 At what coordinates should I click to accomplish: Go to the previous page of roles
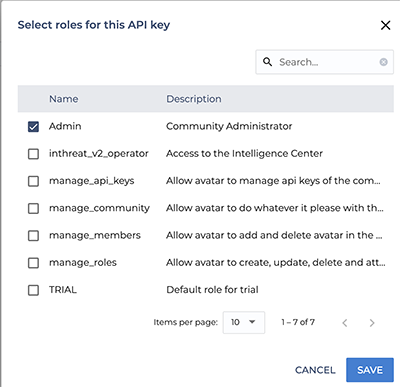point(345,323)
